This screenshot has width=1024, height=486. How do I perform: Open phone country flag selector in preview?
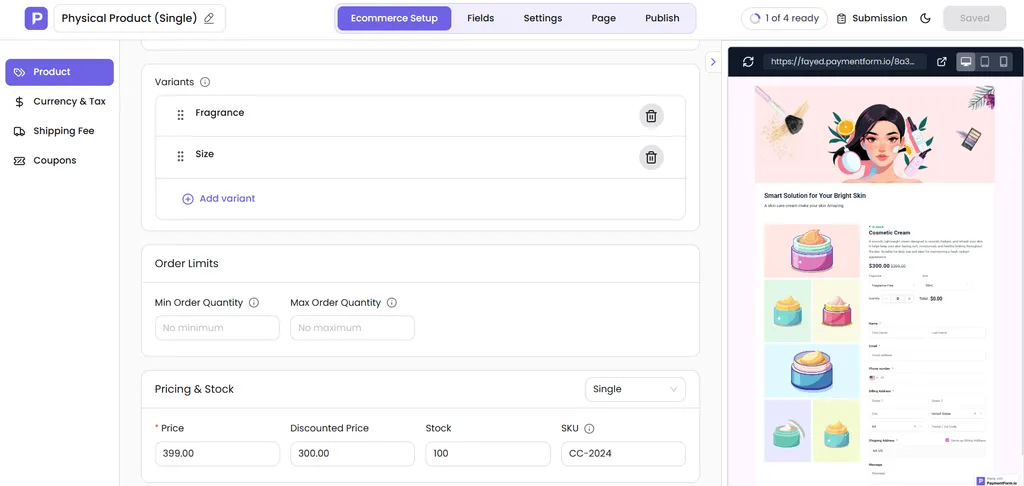[x=873, y=378]
